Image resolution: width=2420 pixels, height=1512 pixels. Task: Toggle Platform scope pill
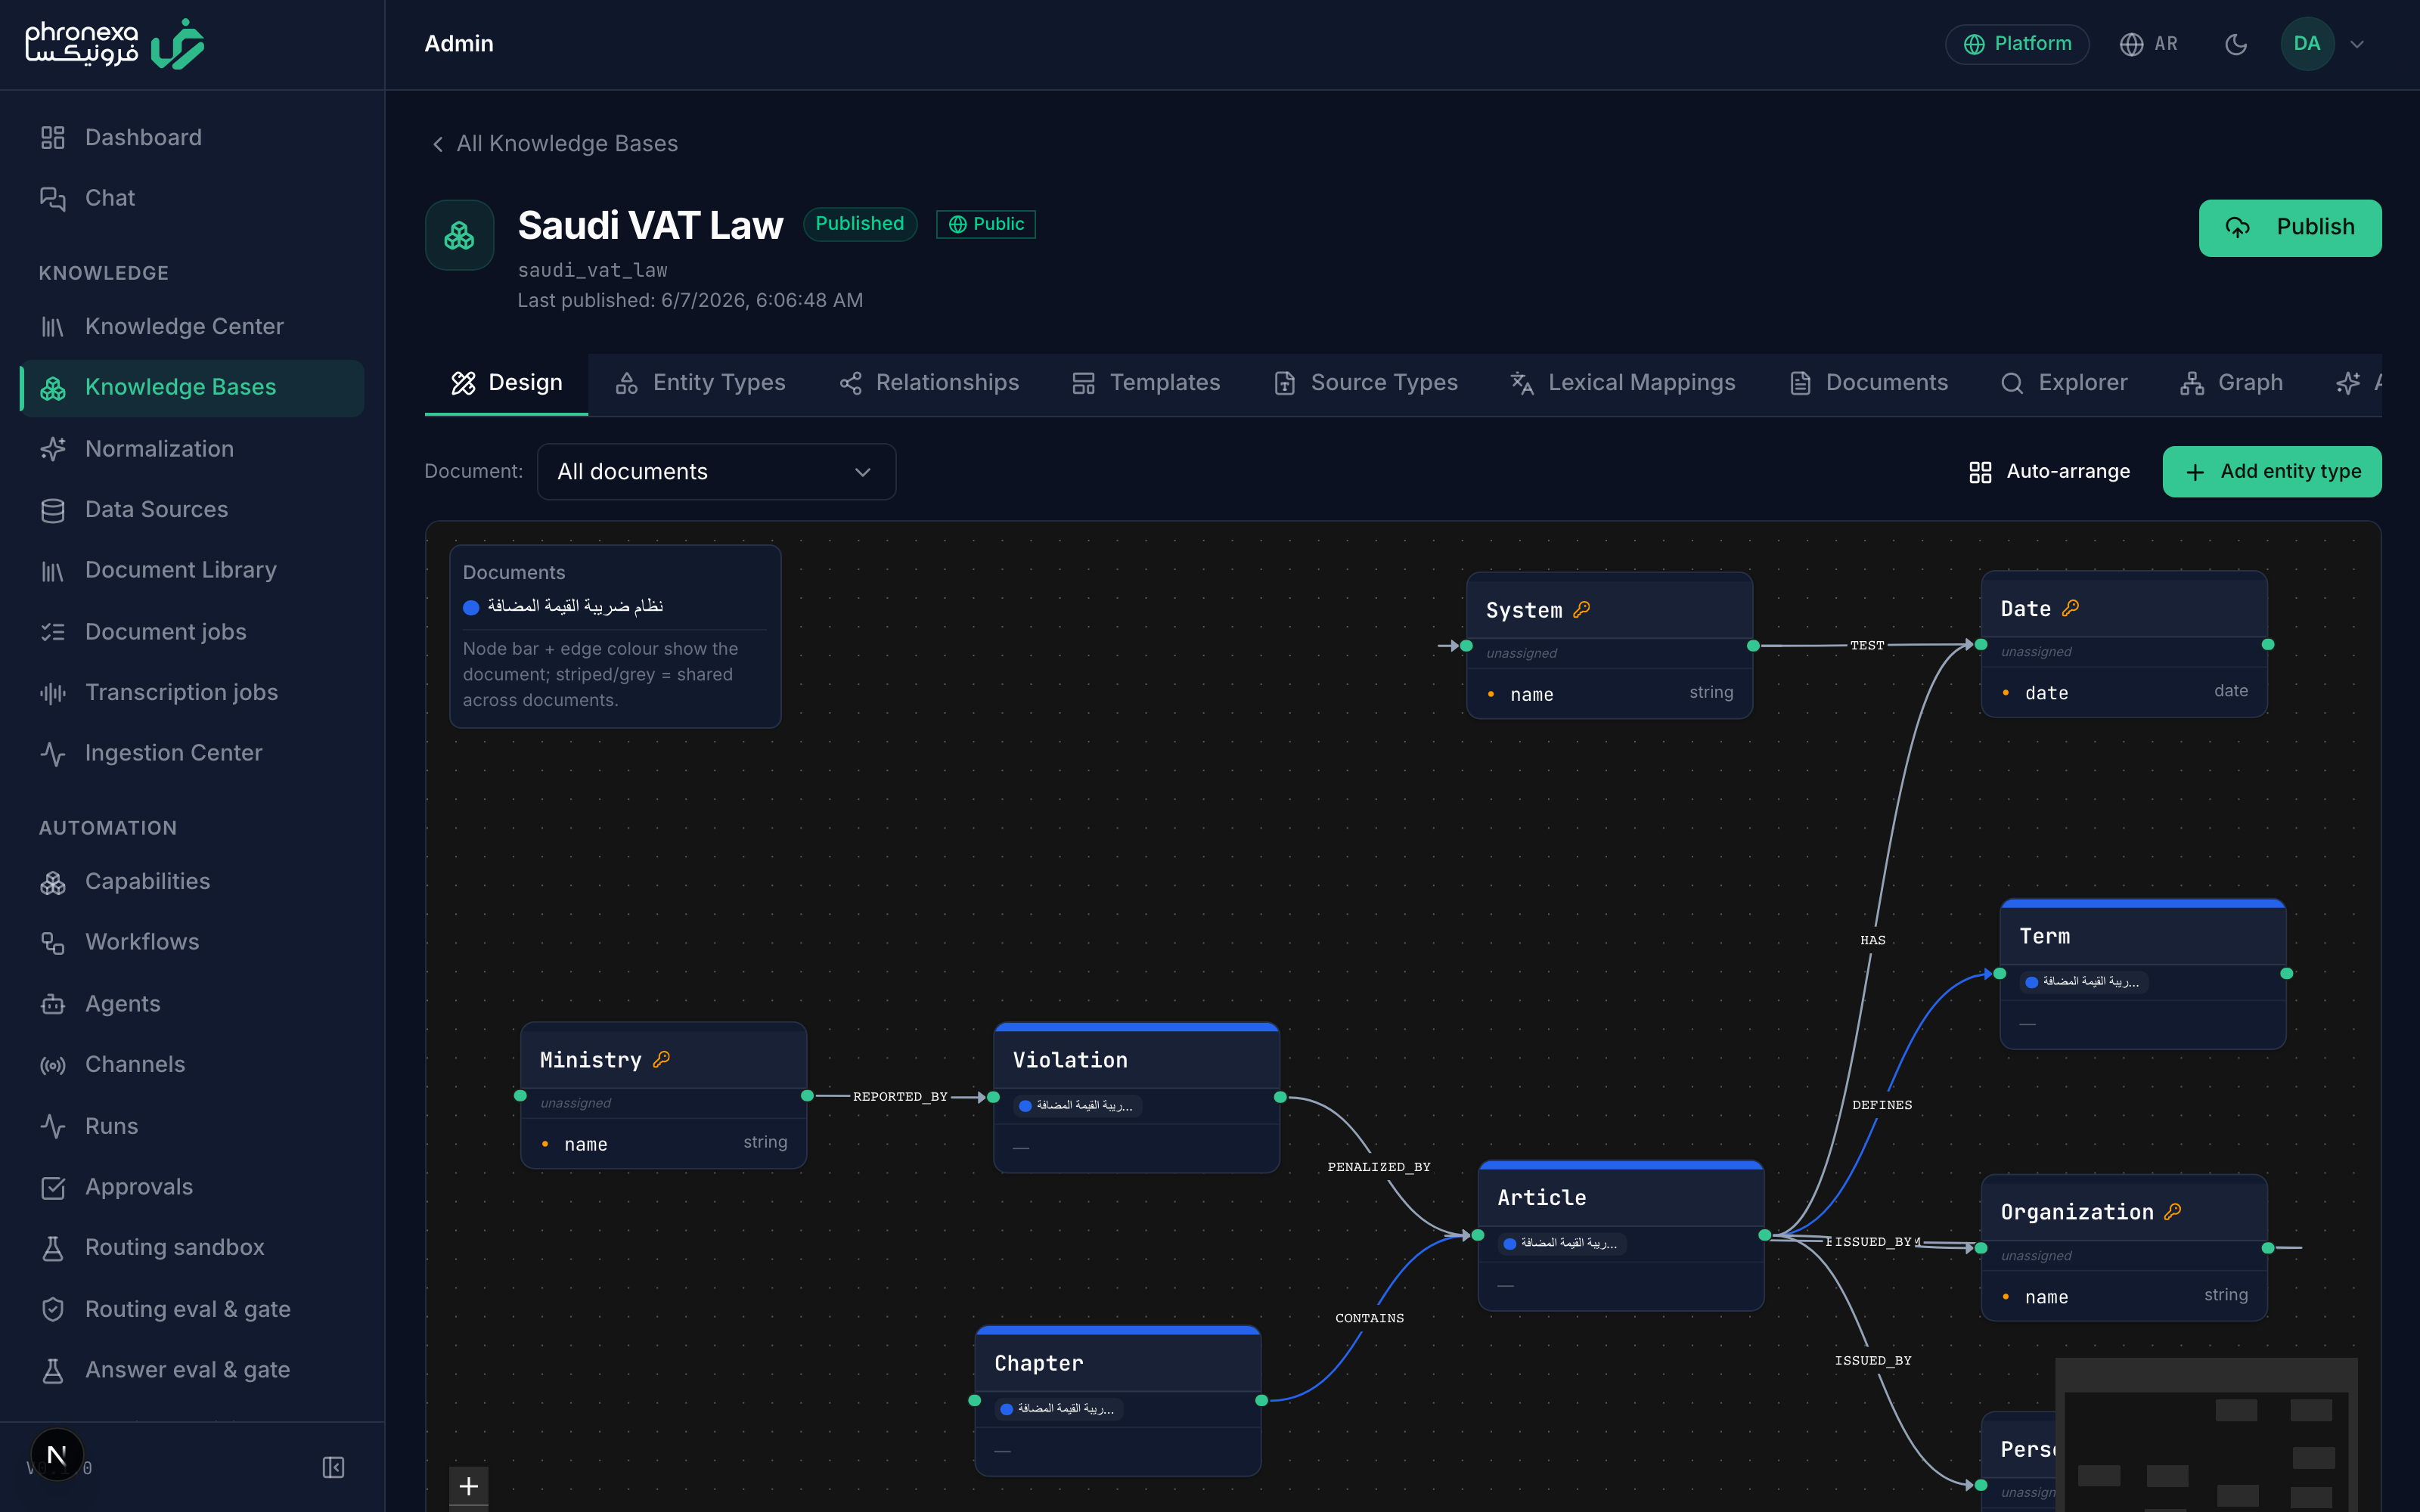pyautogui.click(x=2017, y=44)
